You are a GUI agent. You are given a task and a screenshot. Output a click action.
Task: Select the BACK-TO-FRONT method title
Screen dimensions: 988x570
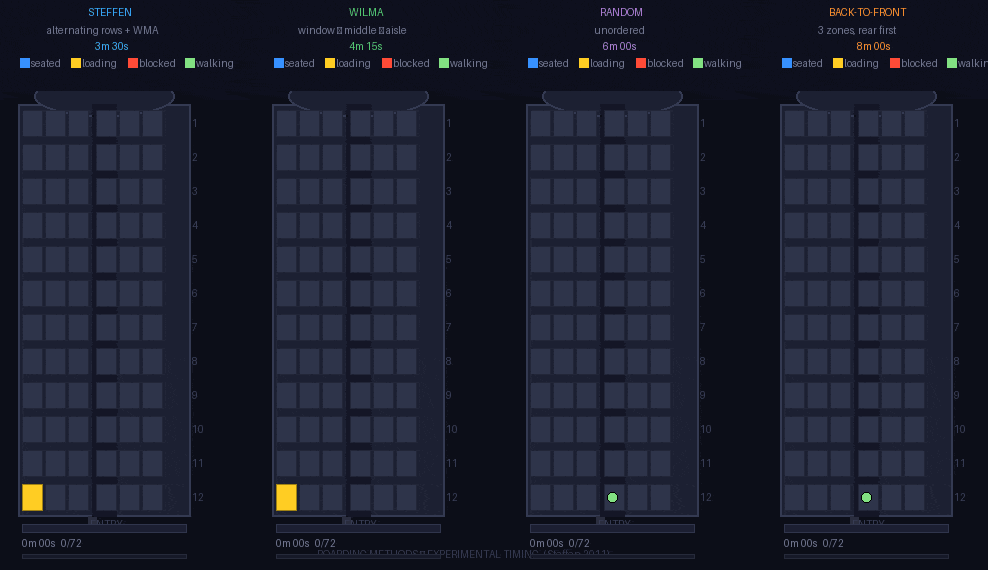868,13
